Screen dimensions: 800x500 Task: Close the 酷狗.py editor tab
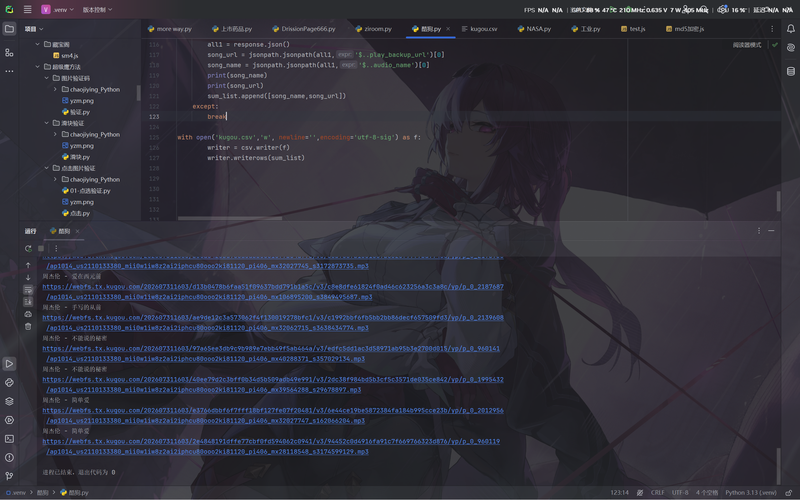click(448, 29)
